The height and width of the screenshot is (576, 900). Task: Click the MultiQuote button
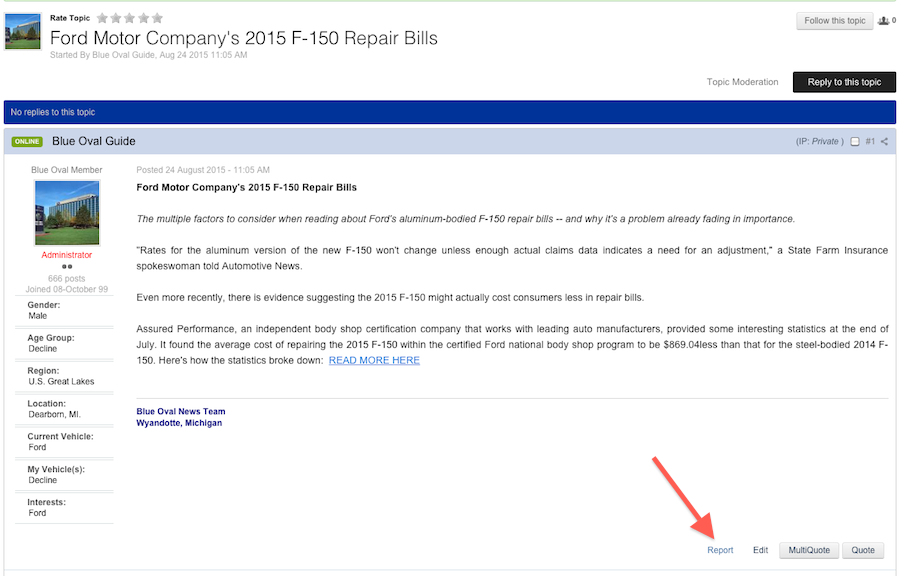809,550
